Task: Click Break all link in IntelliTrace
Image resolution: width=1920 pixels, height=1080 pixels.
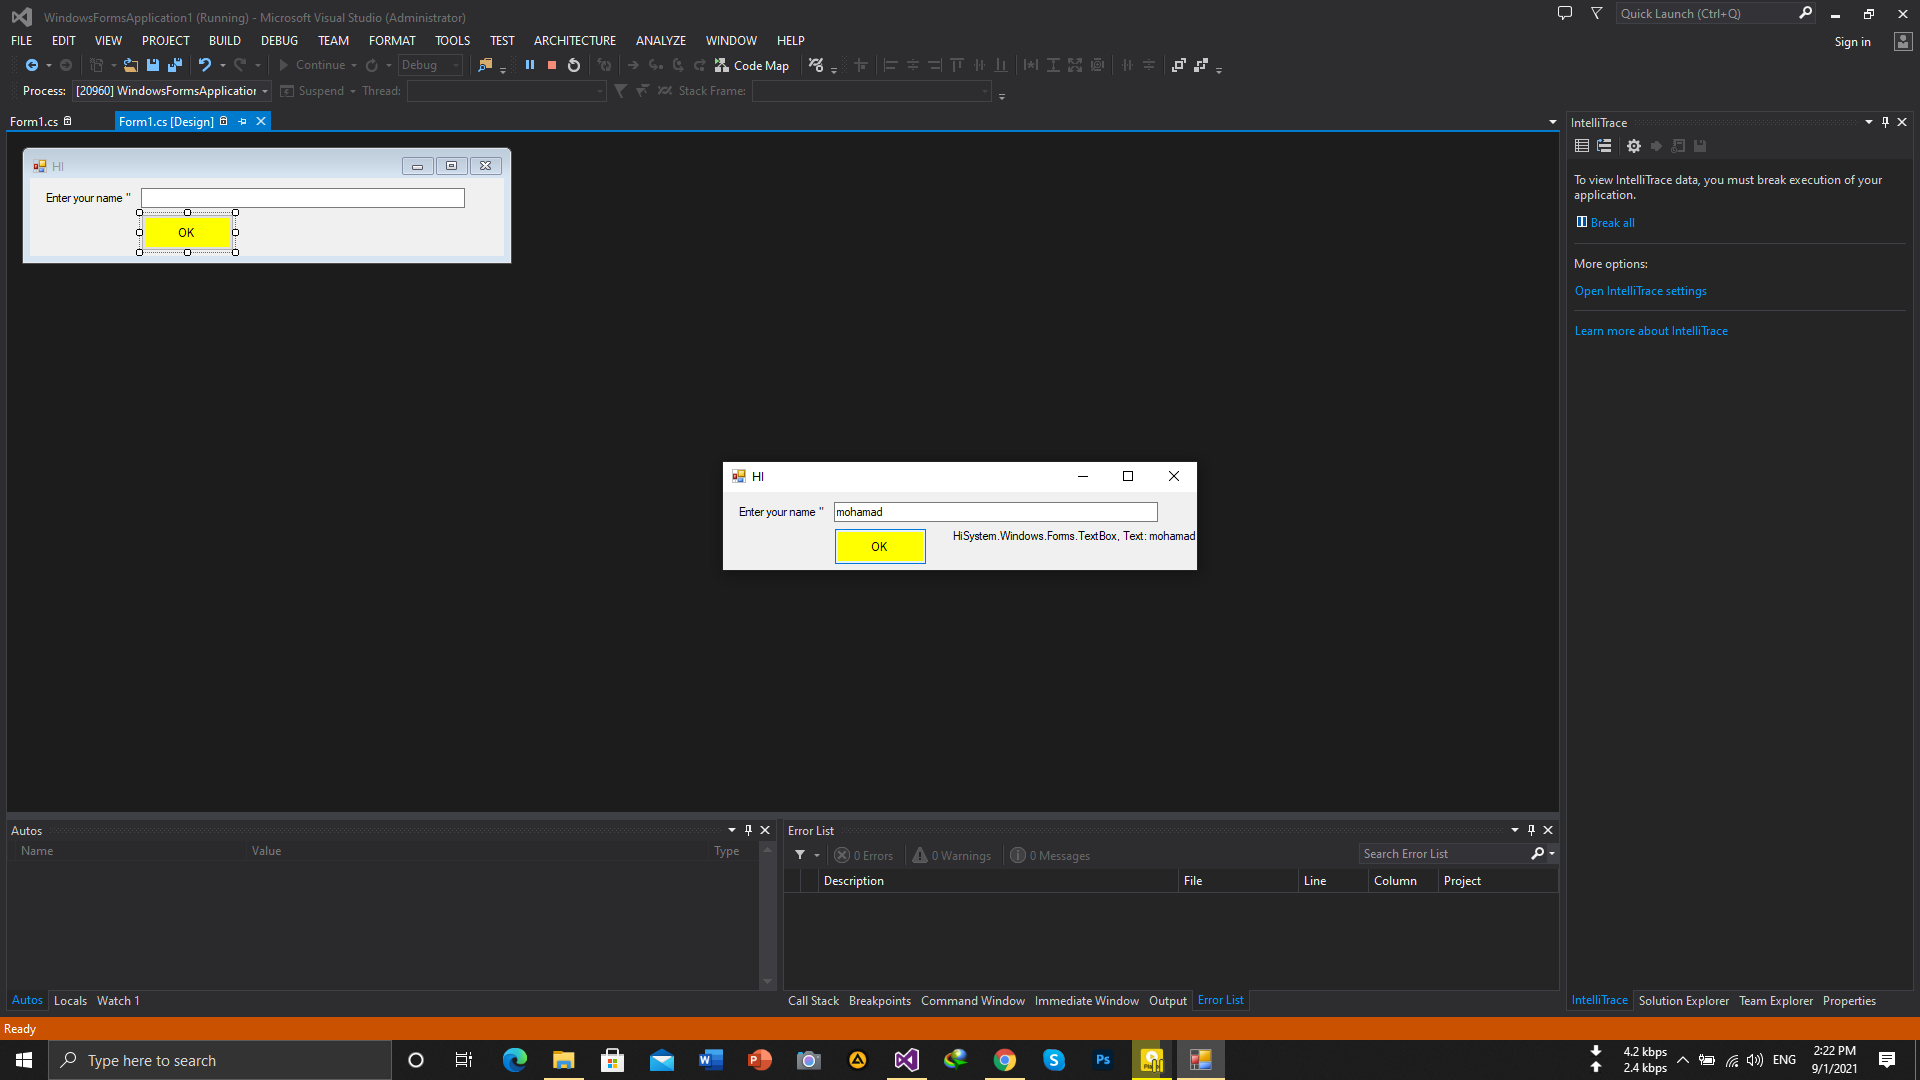Action: coord(1612,223)
